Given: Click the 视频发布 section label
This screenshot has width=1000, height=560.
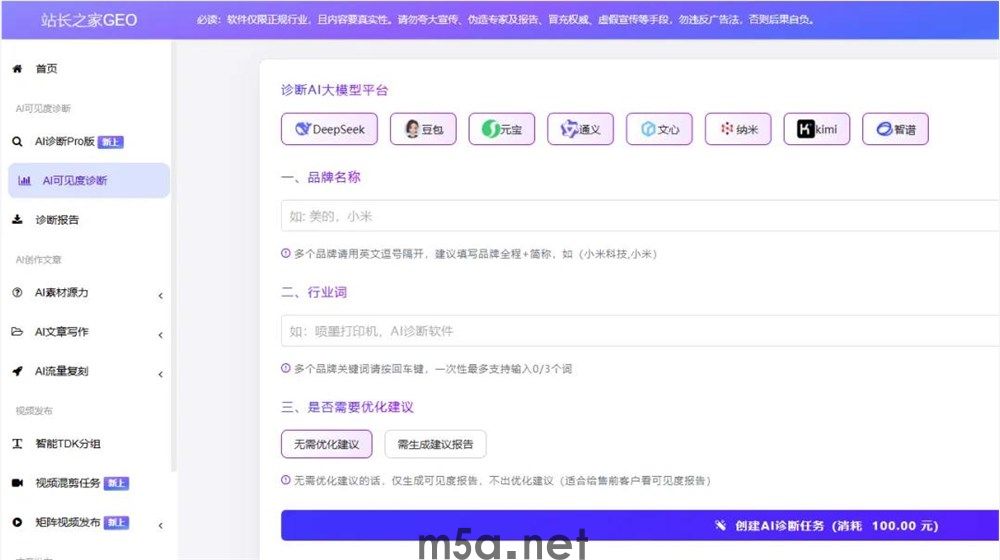Looking at the screenshot, I should click(34, 410).
